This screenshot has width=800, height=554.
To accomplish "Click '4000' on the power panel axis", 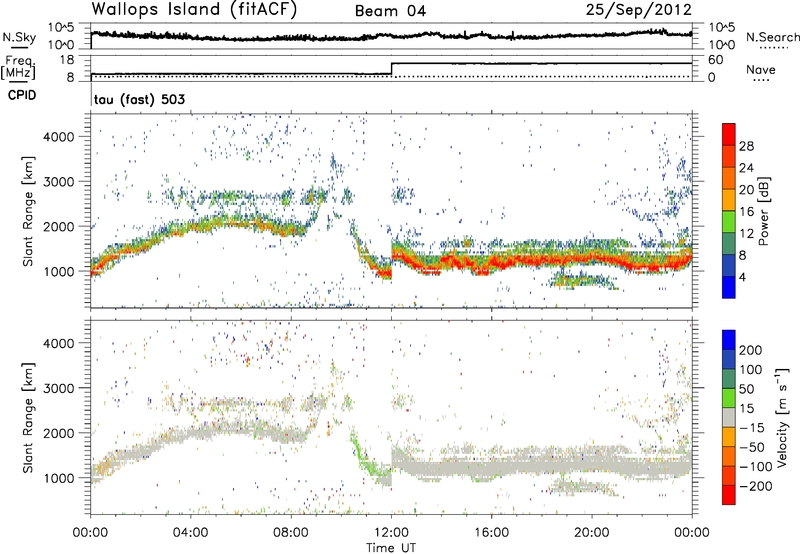I will pyautogui.click(x=58, y=137).
